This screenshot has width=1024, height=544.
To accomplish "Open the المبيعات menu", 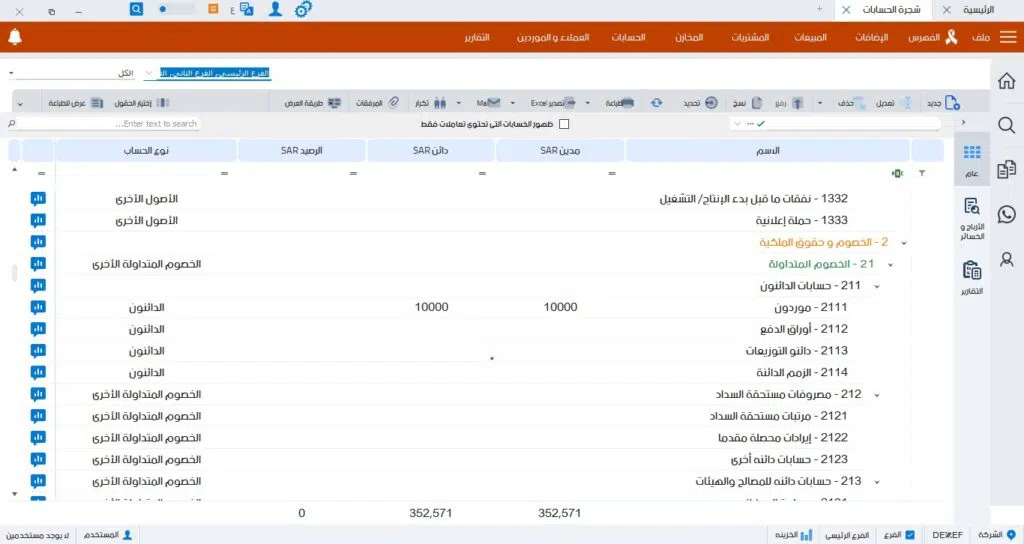I will pyautogui.click(x=810, y=37).
